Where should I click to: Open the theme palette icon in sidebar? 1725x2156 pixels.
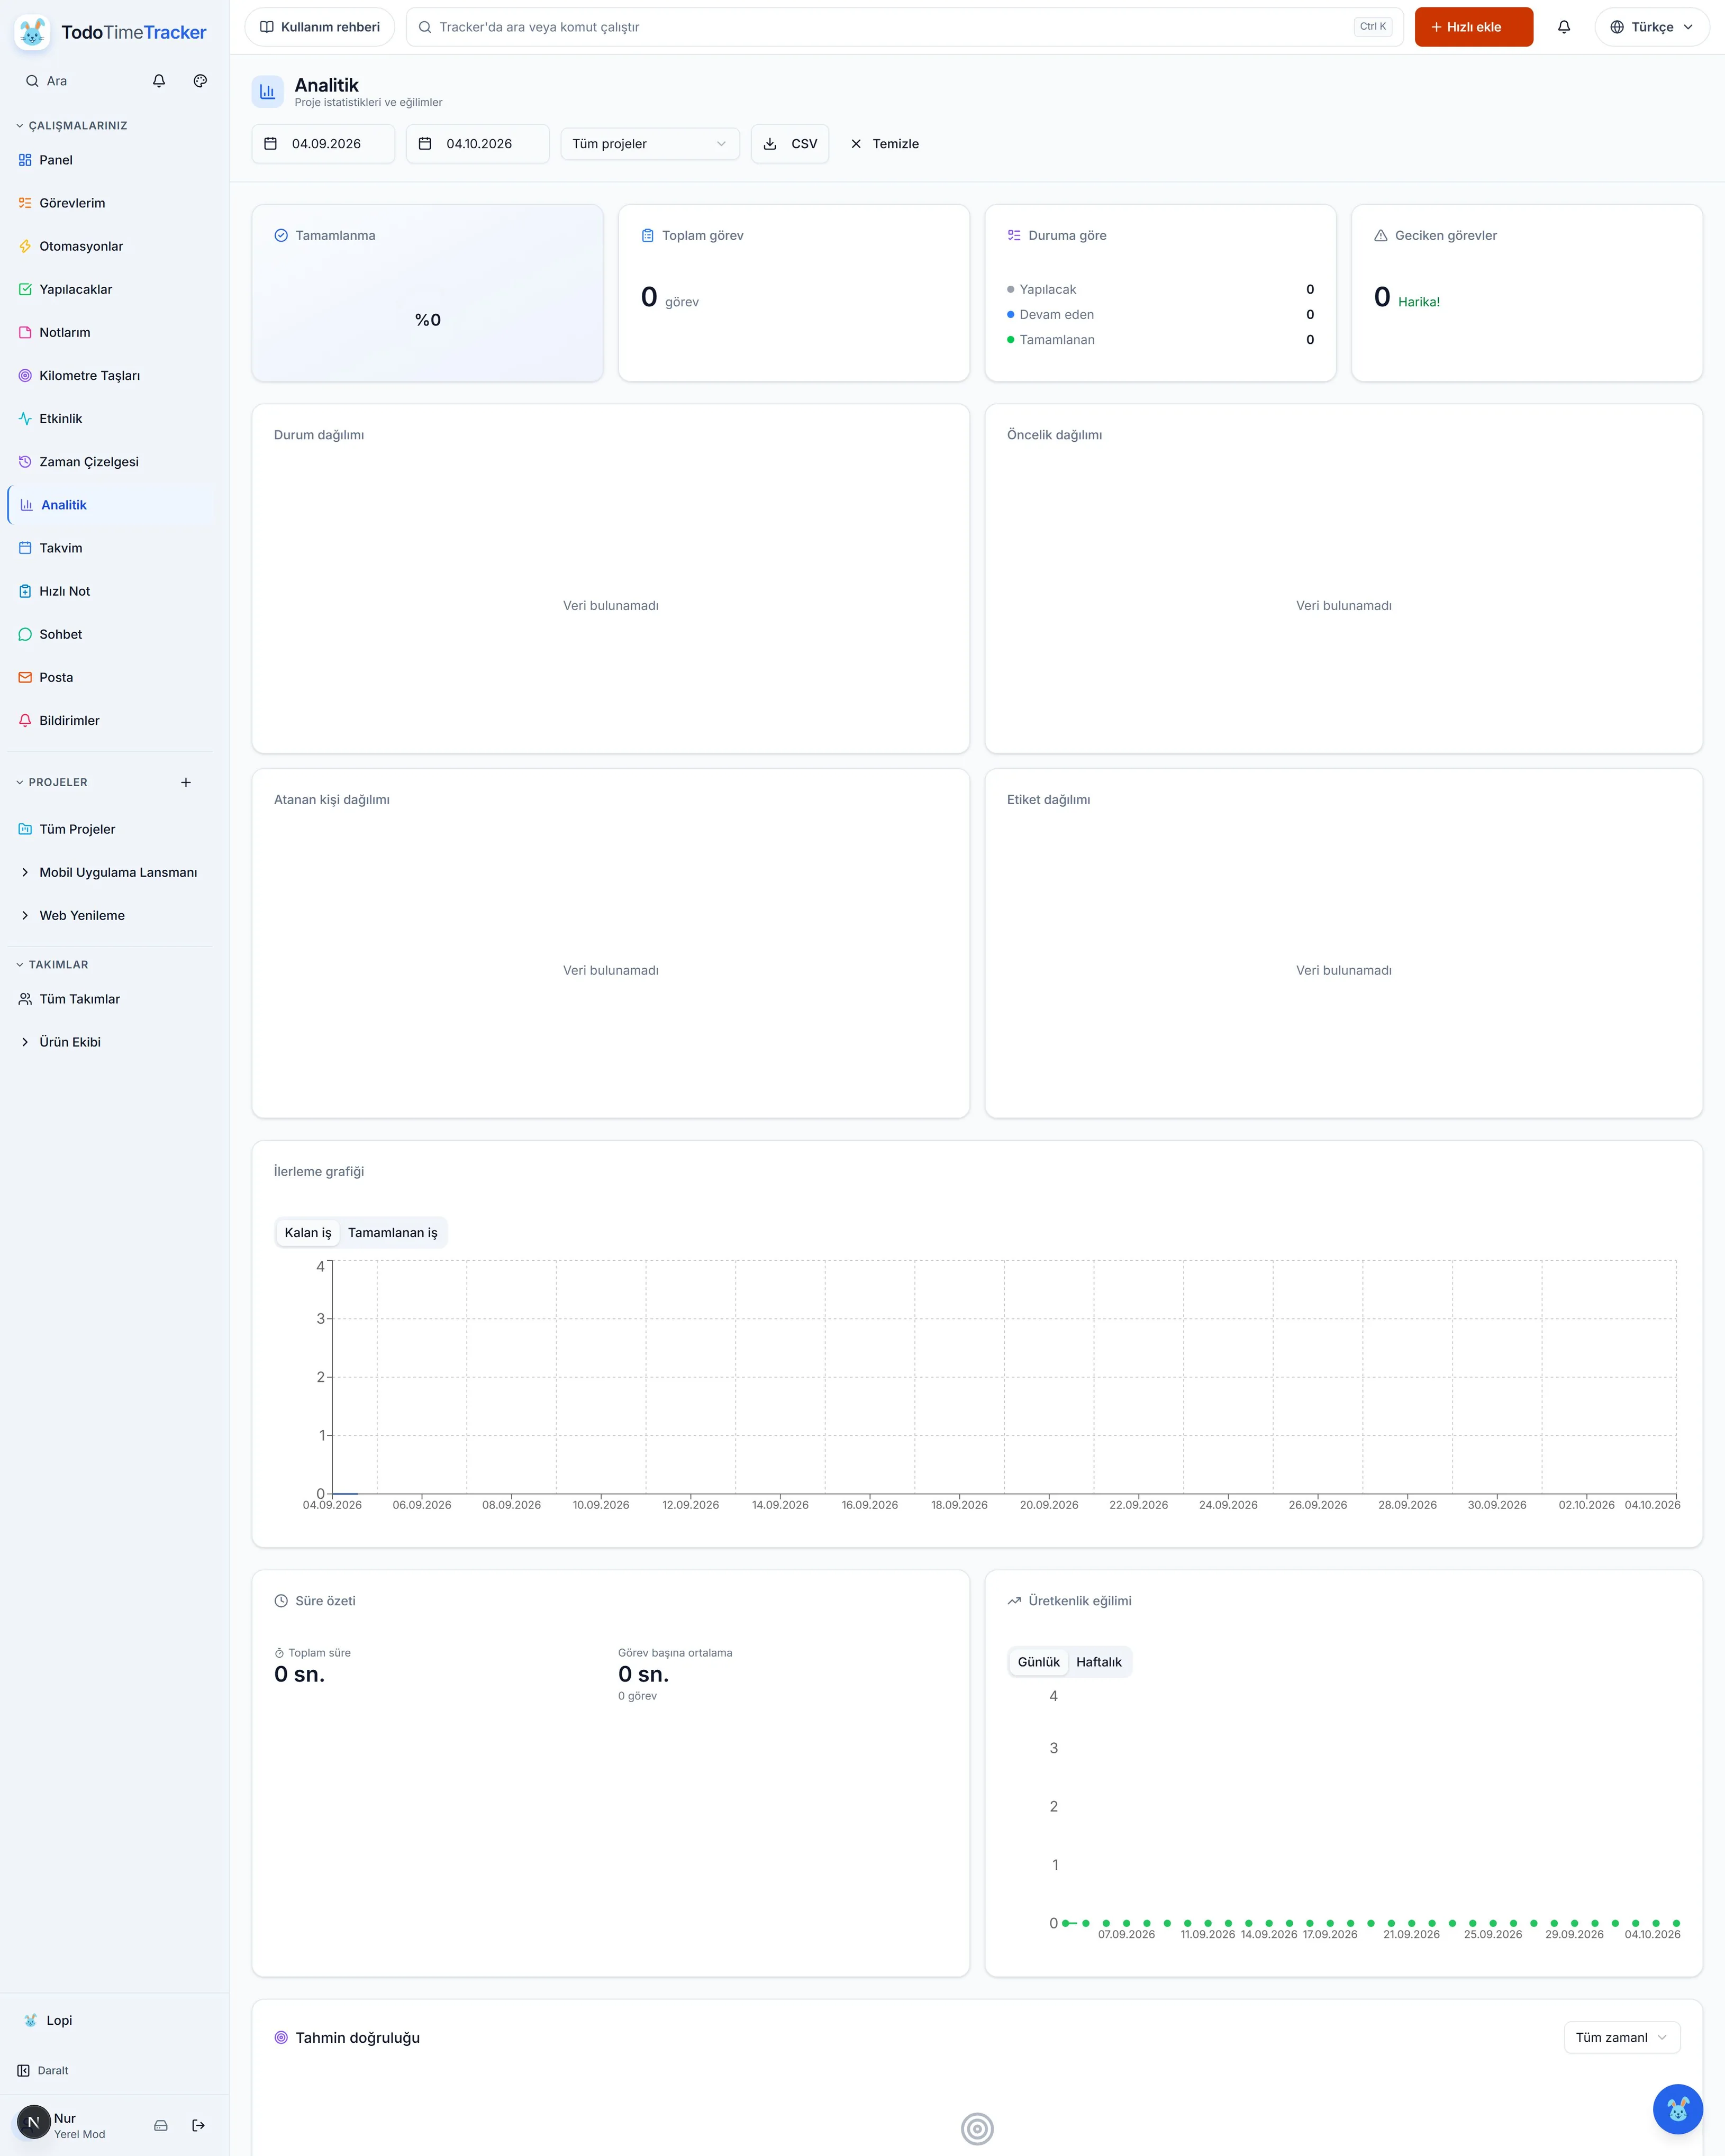click(x=200, y=81)
